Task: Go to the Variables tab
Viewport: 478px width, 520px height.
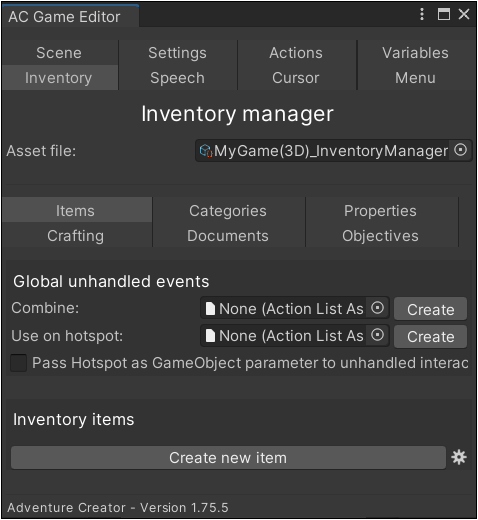Action: [415, 53]
